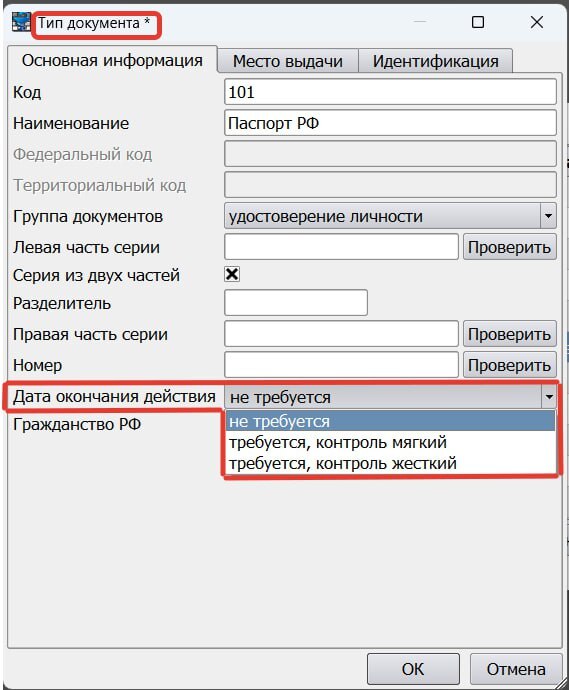Click Проверить next to Левая часть серии
The height and width of the screenshot is (690, 569).
(x=509, y=247)
